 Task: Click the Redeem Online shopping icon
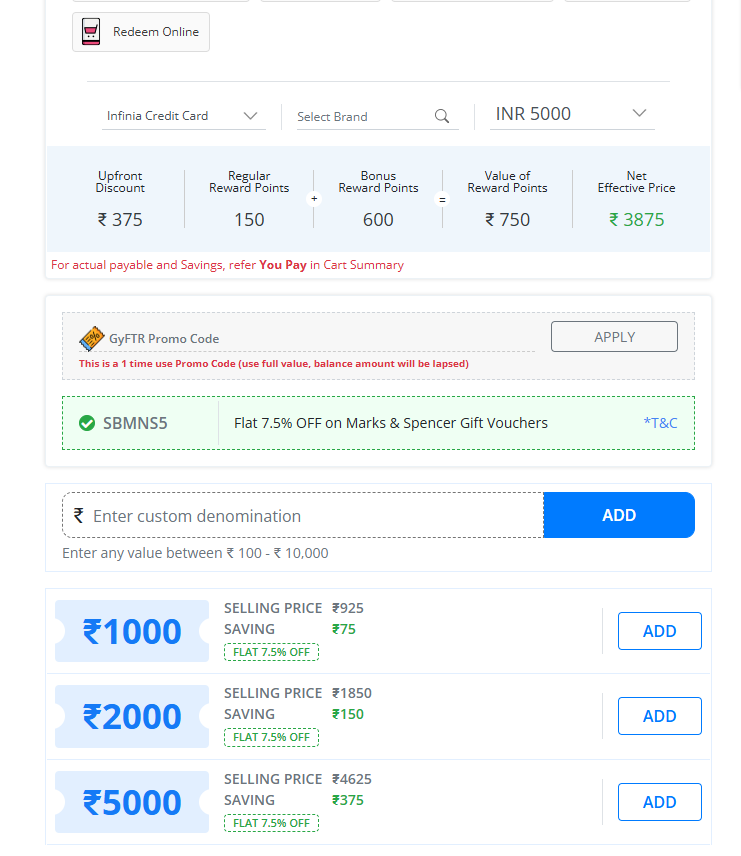click(91, 32)
